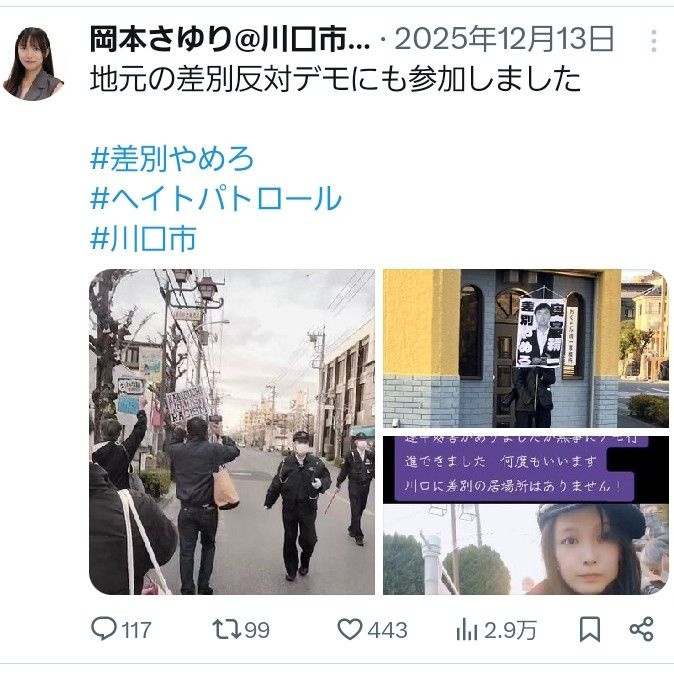Open the poster's profile avatar
Screen dimensions: 674x673
tap(33, 64)
